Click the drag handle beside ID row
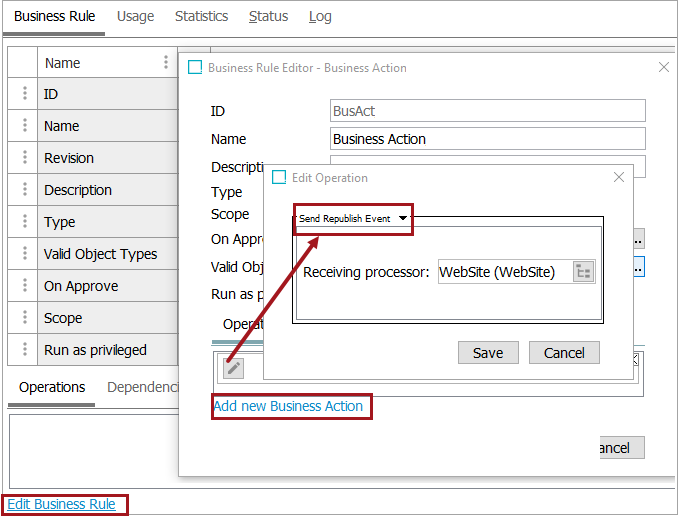Viewport: 680px width, 516px height. [24, 94]
